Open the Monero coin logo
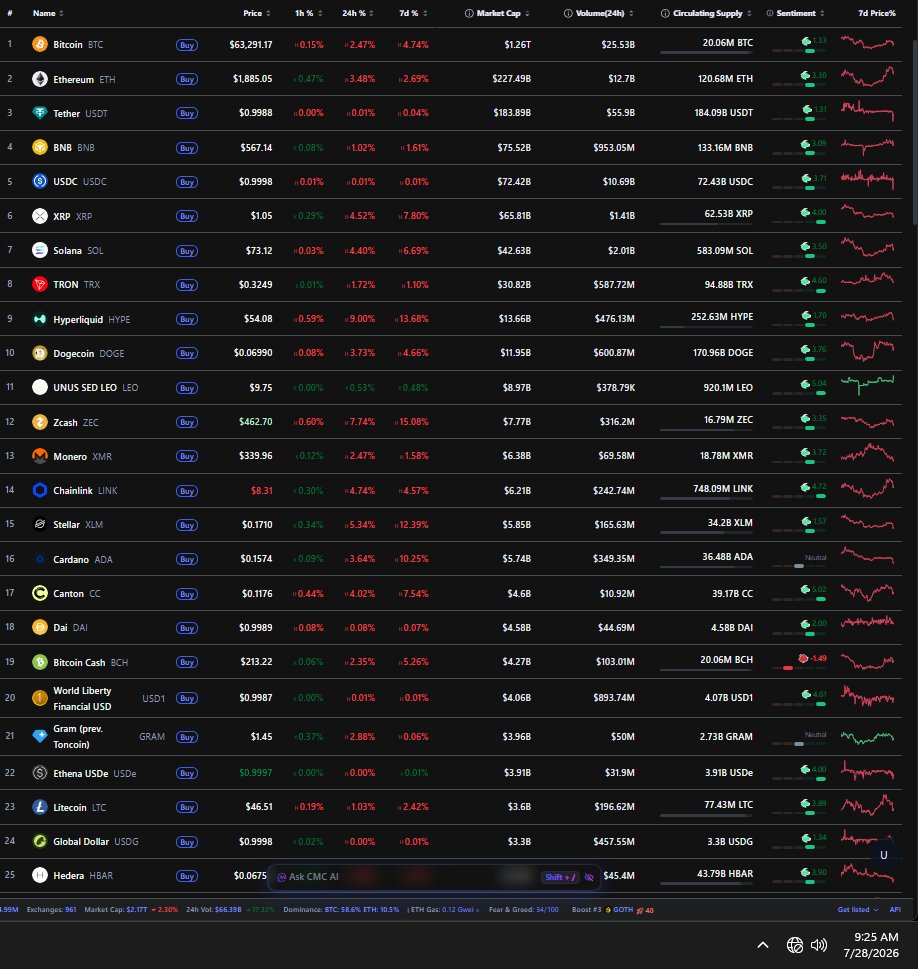Screen dimensions: 918x969 point(40,456)
